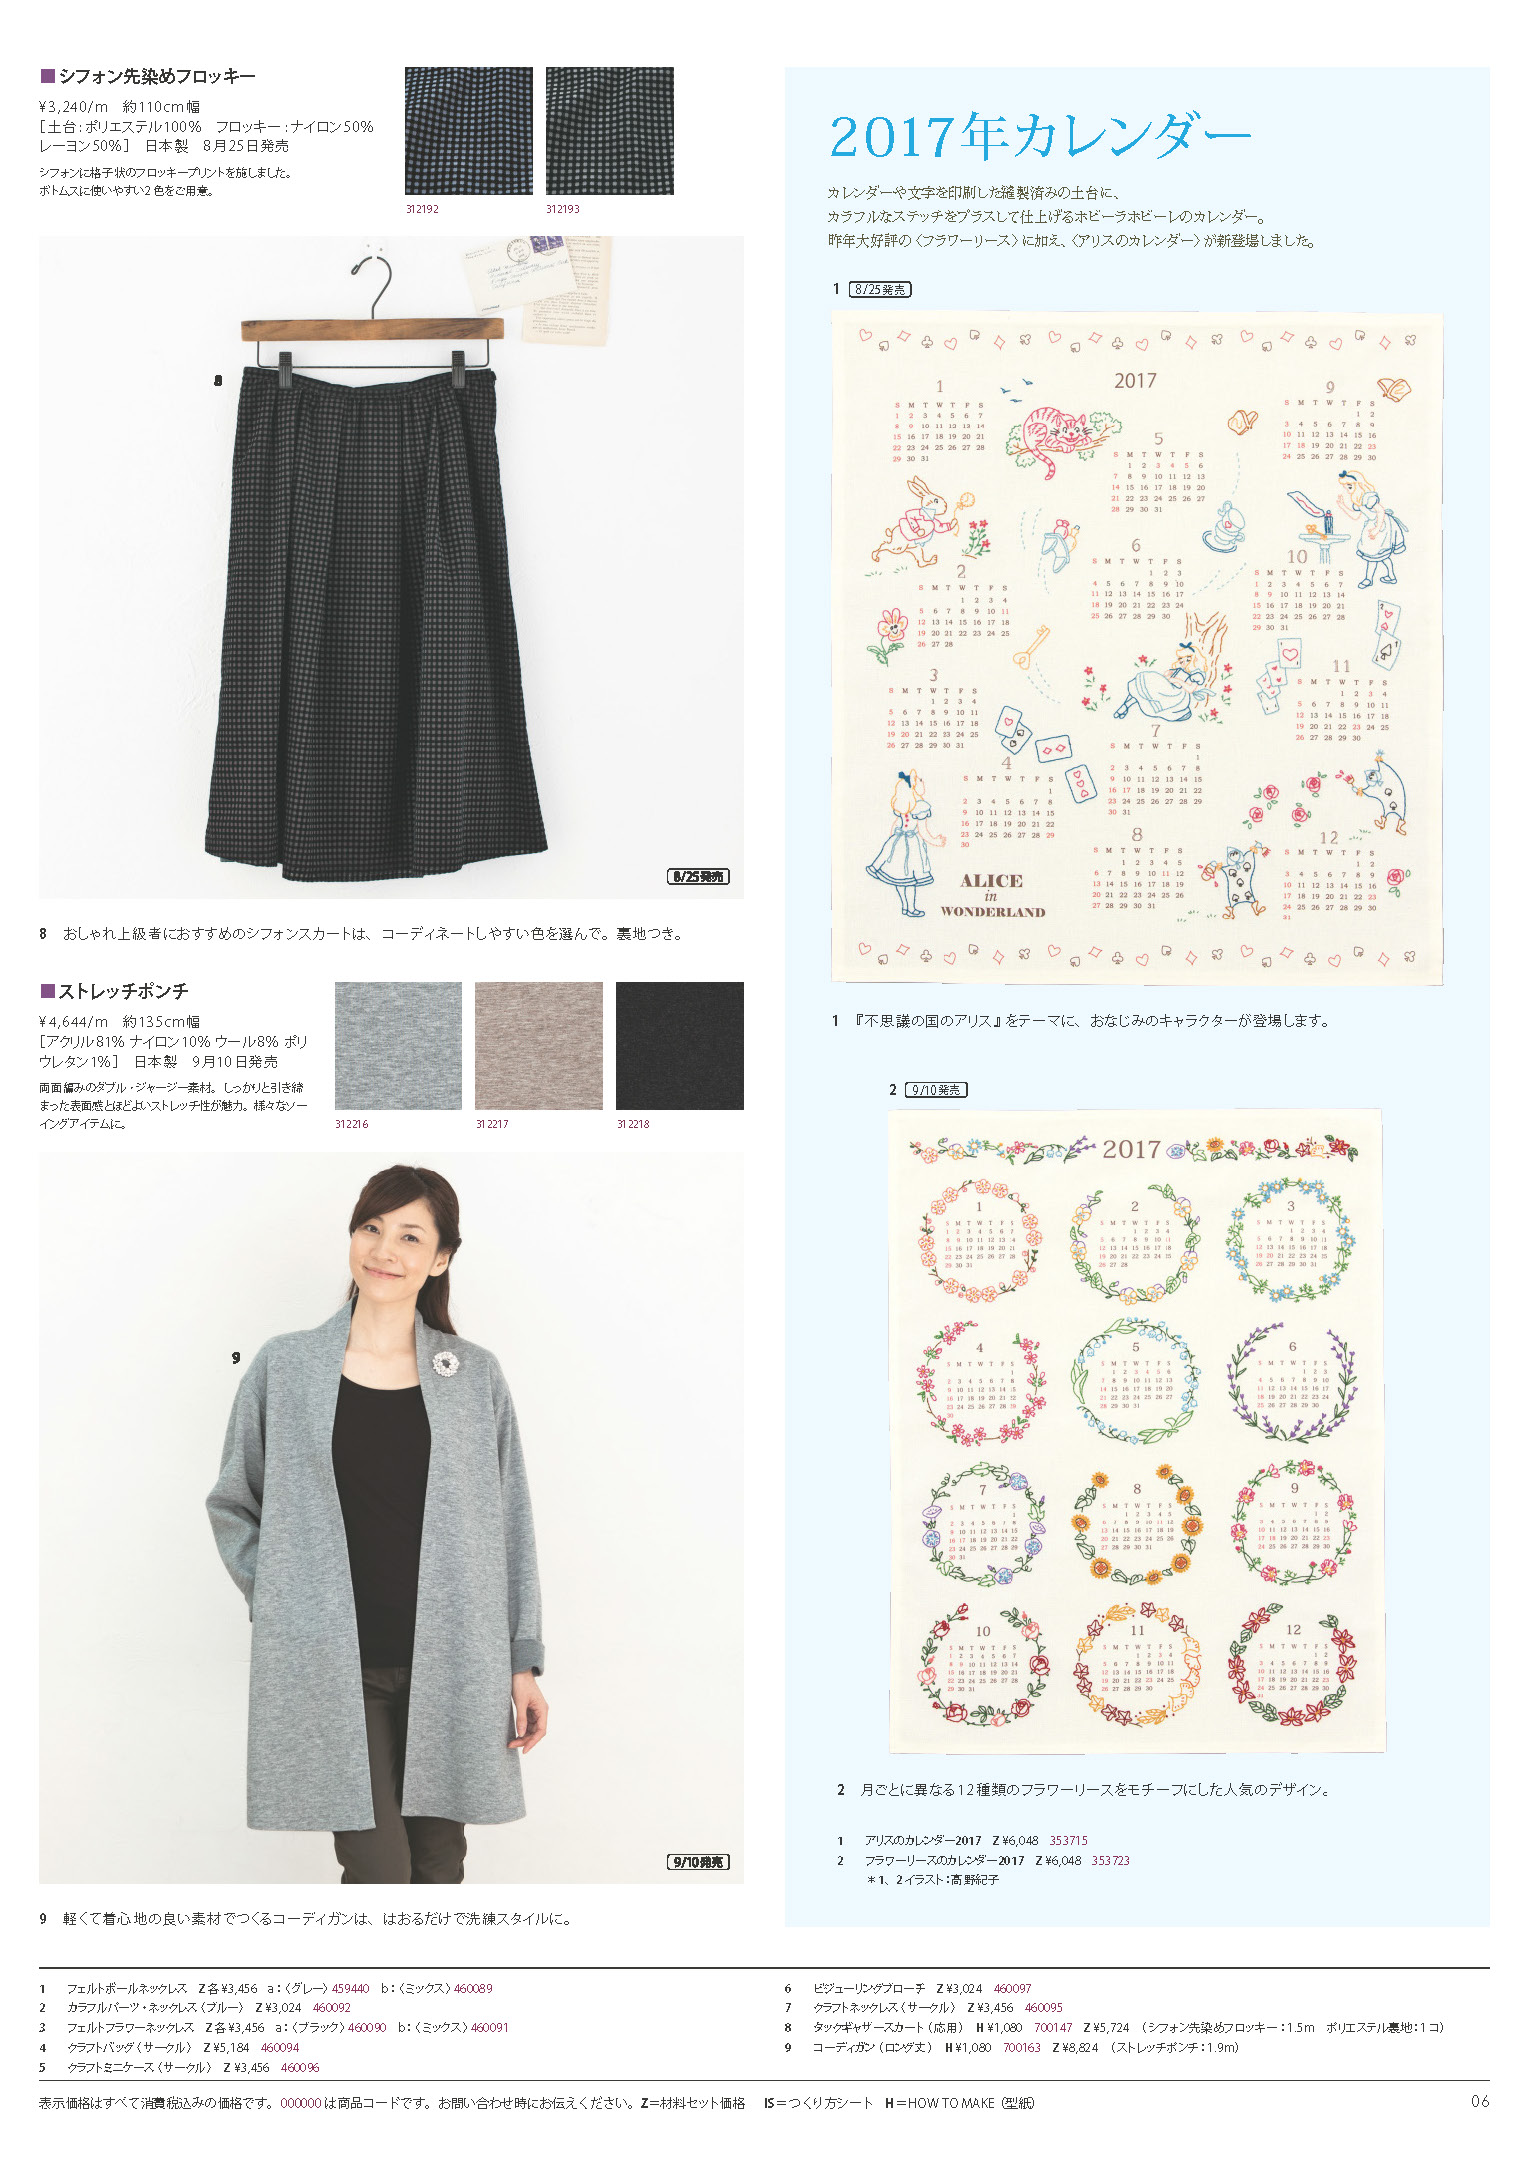Screen dimensions: 1532x2157
Task: Choose the light grey stretch ponte swatch 312216
Action: pos(398,1045)
